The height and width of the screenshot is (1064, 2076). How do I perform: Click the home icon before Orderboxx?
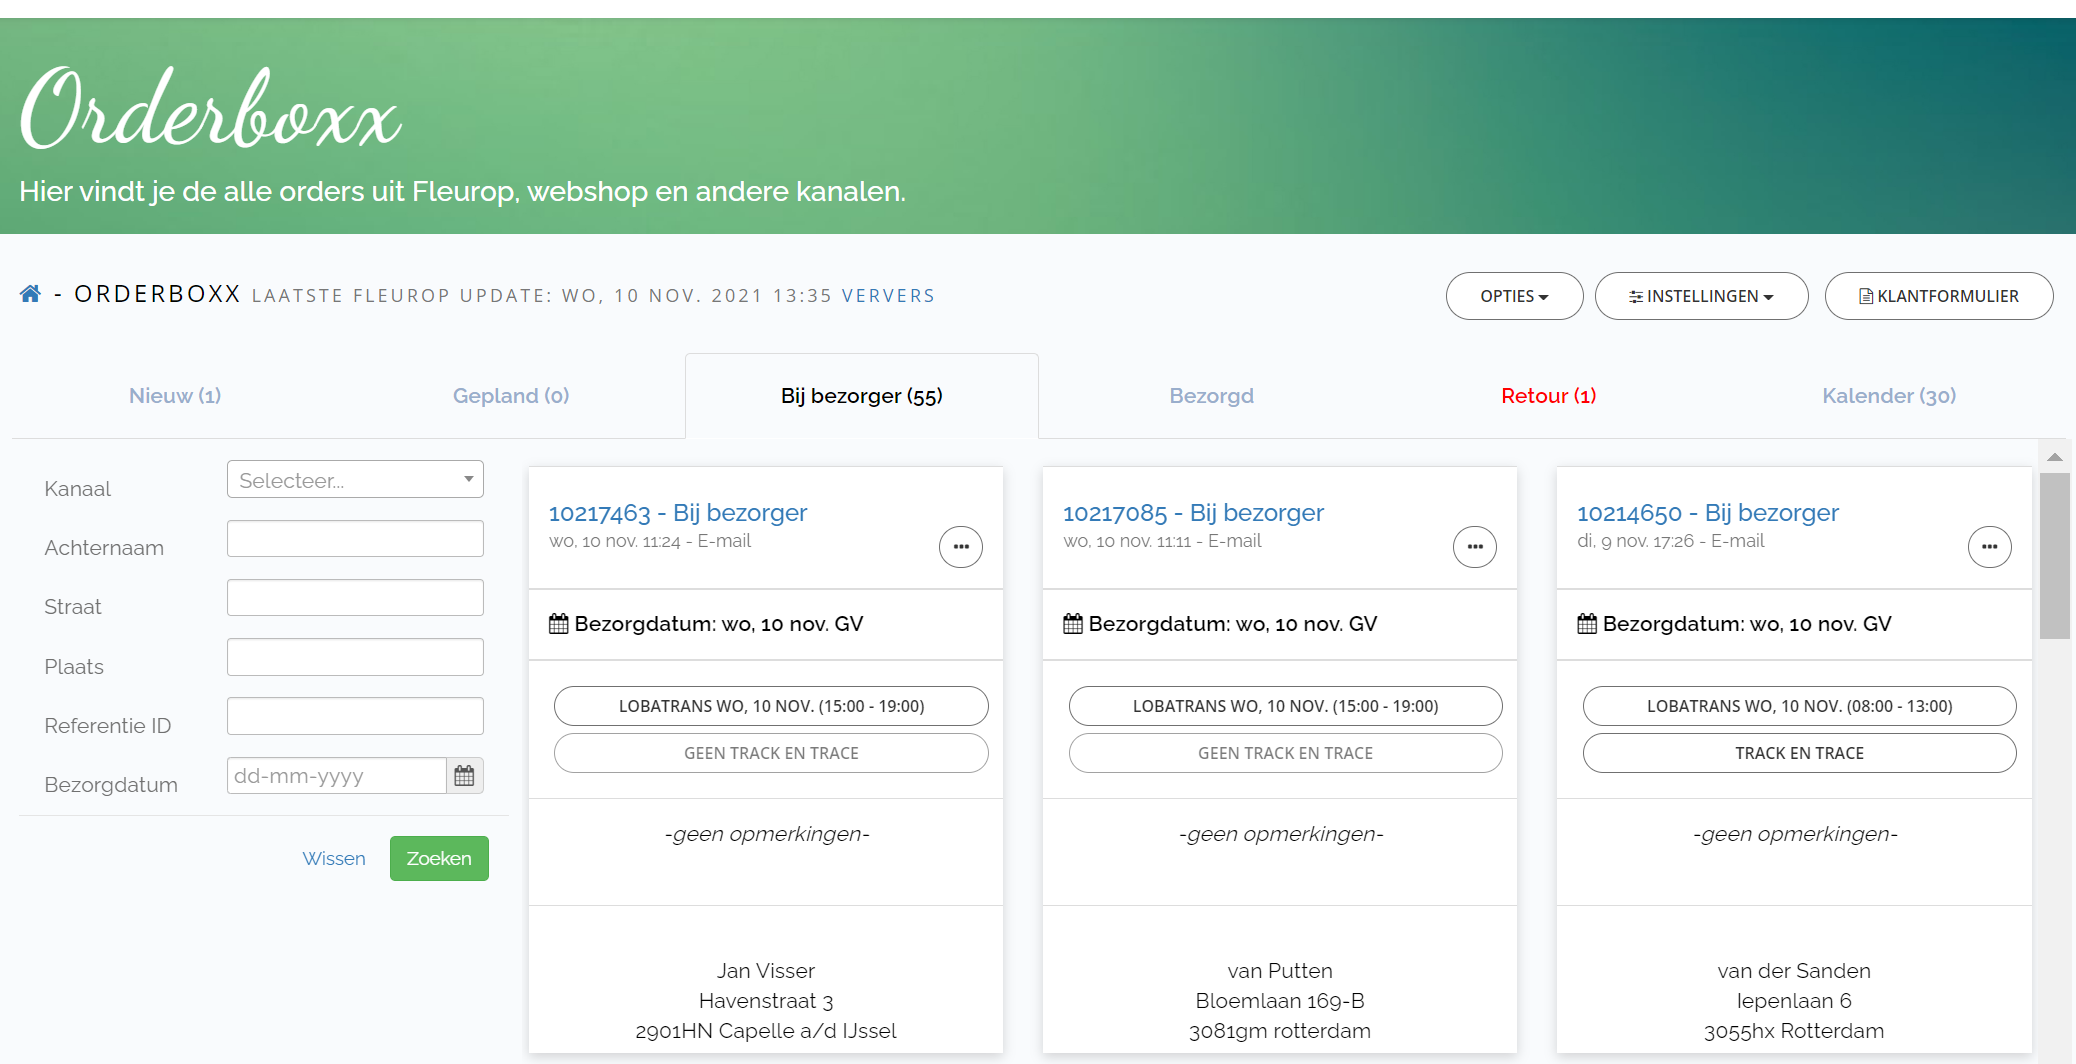[x=31, y=294]
